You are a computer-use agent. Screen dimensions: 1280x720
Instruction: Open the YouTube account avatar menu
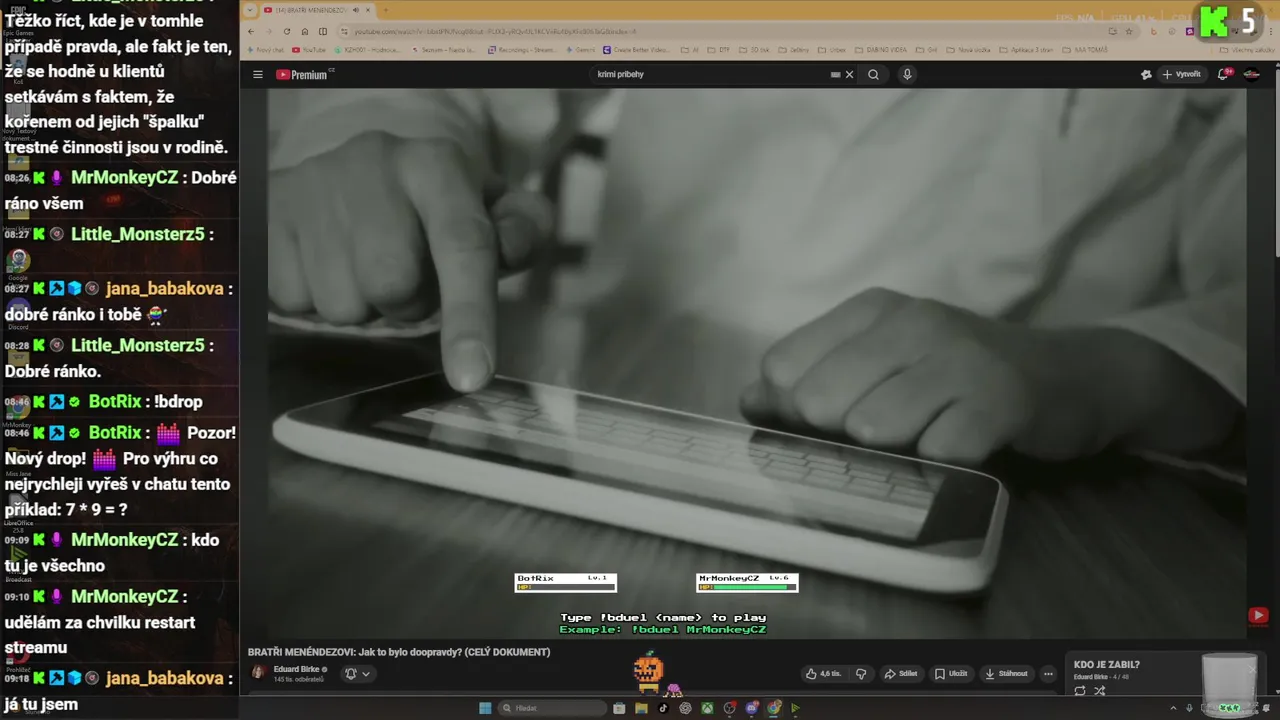click(1252, 74)
